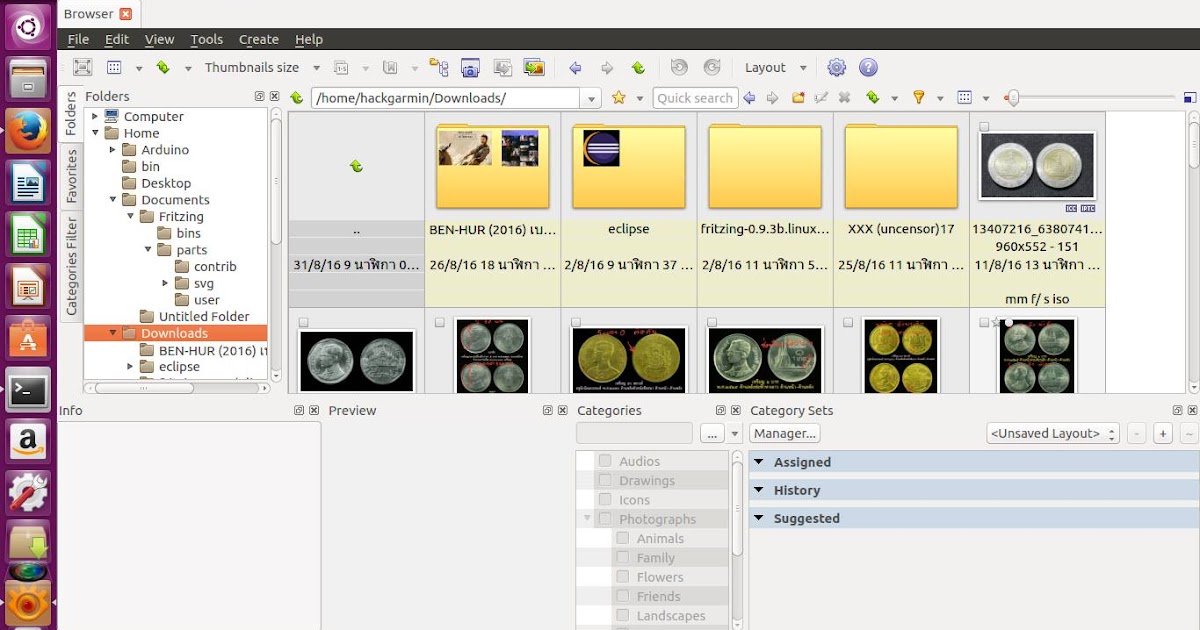Screen dimensions: 1200x630
Task: Open the Unsaved Layout combo box
Action: [x=1053, y=433]
